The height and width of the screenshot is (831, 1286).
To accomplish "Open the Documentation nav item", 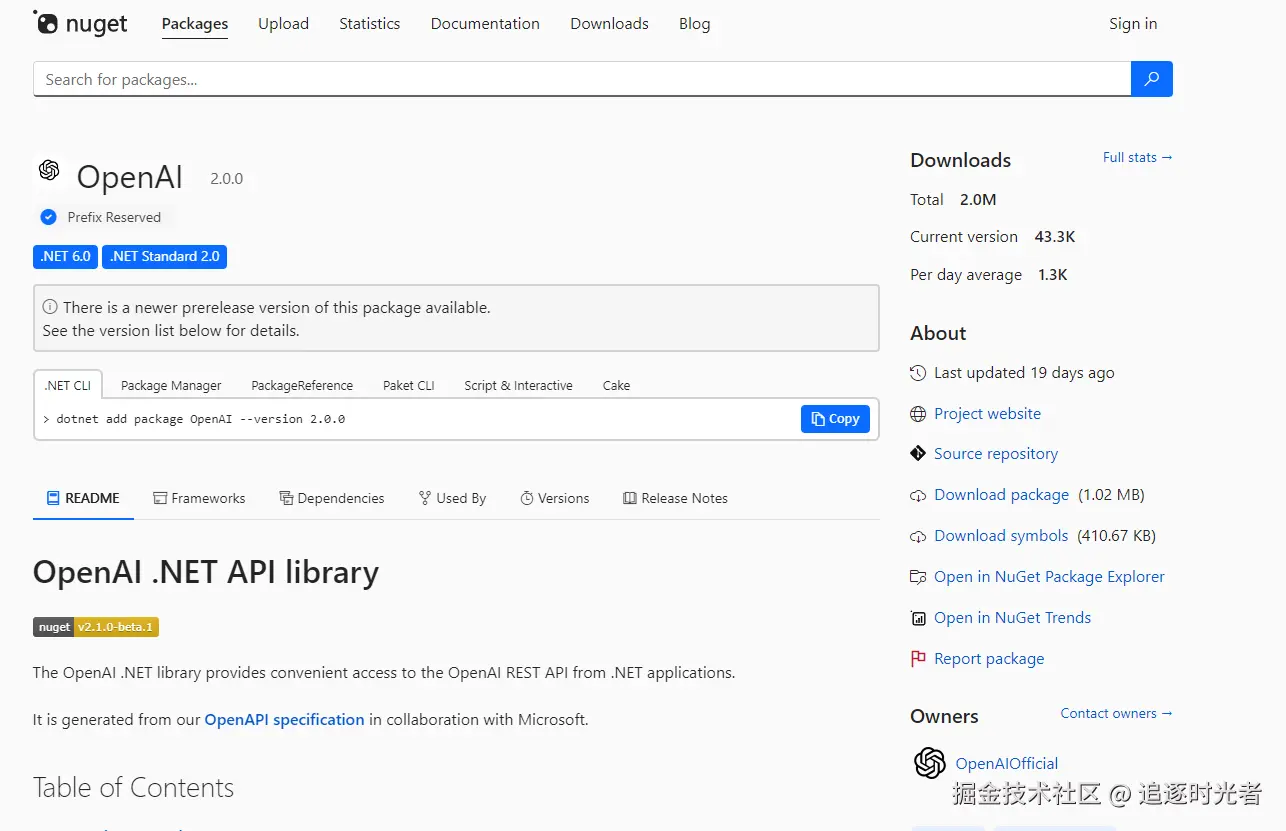I will [x=485, y=24].
